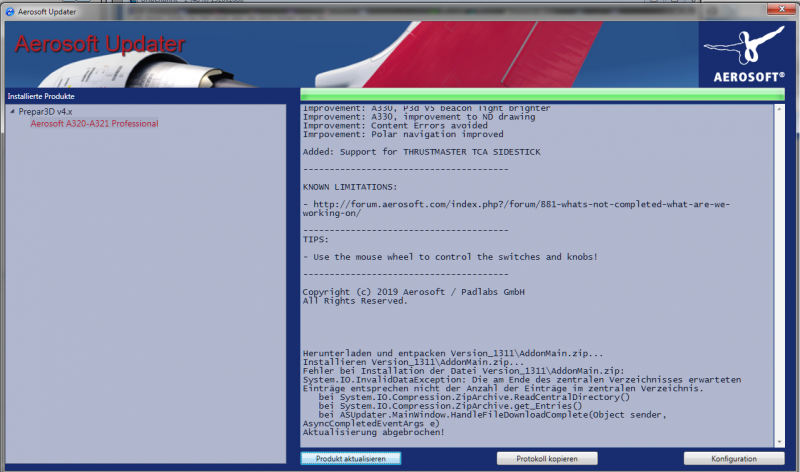
Task: Click the Aerosoft logo in banner
Action: tap(746, 54)
